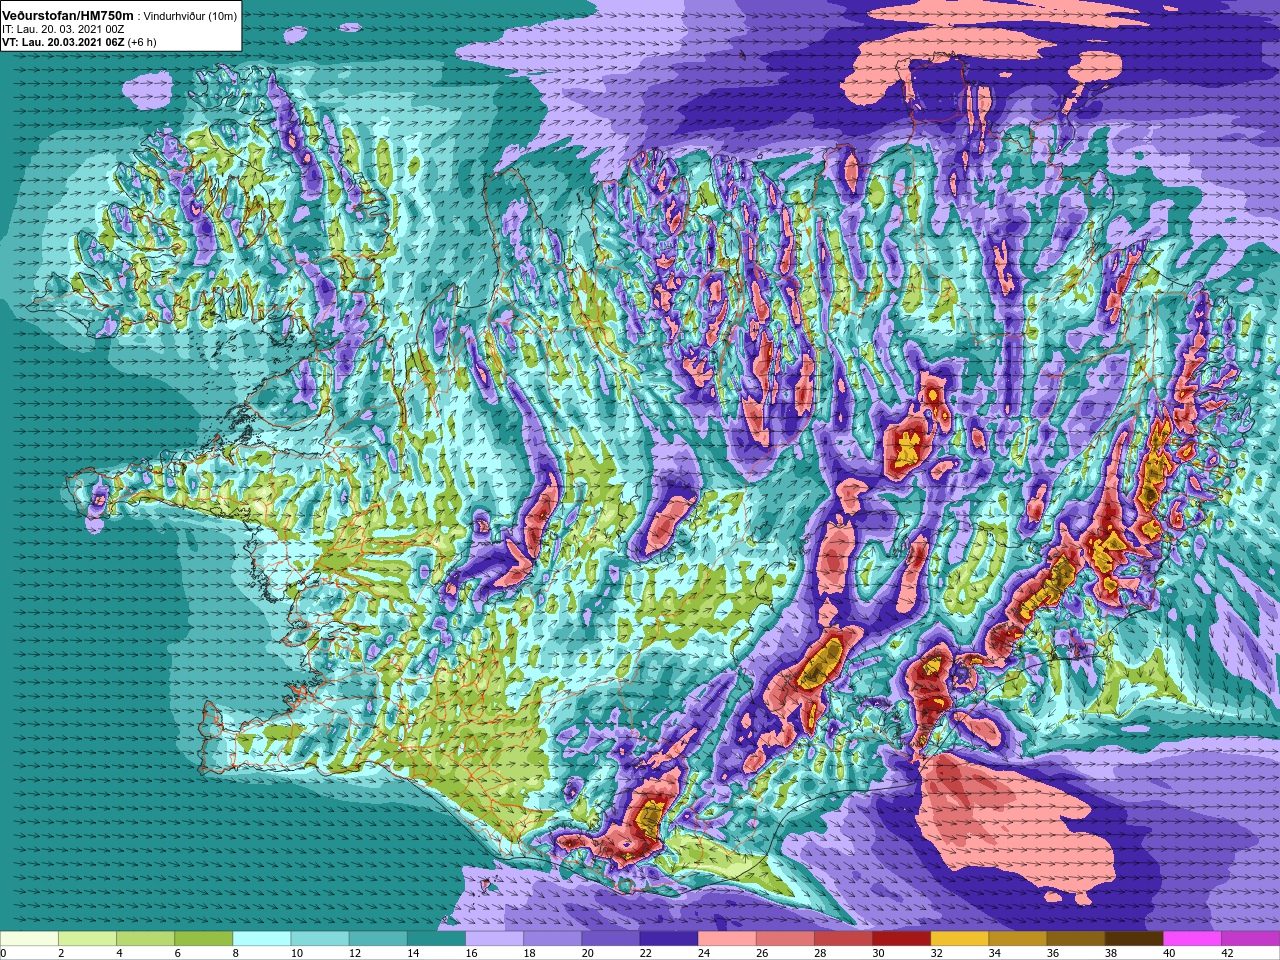Choose the dark red 30–32 legend swatch
The width and height of the screenshot is (1280, 960).
click(901, 939)
